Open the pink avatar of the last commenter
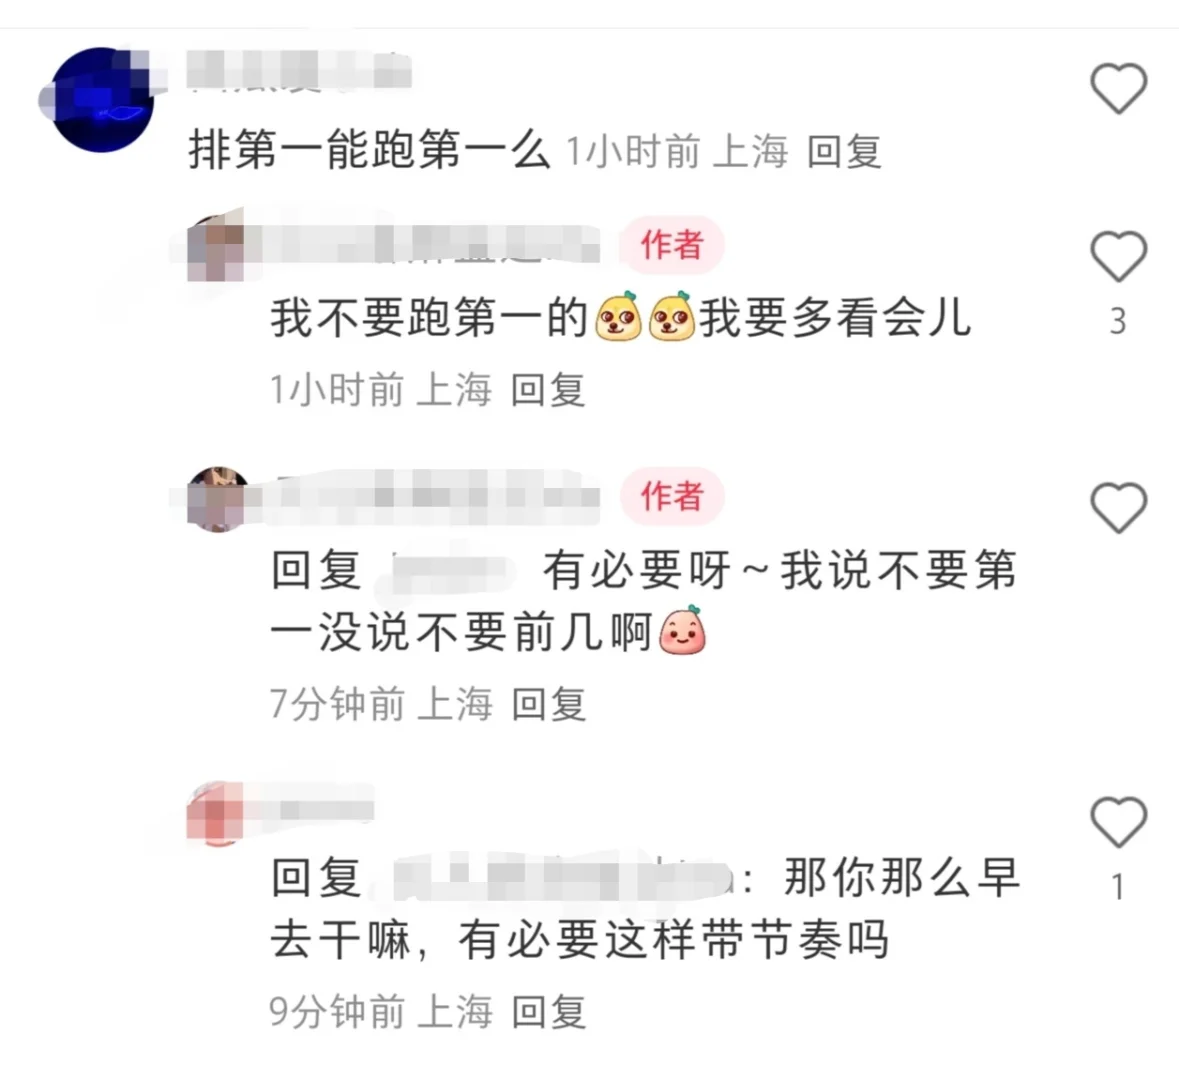Screen dimensions: 1179x1080 point(217,813)
